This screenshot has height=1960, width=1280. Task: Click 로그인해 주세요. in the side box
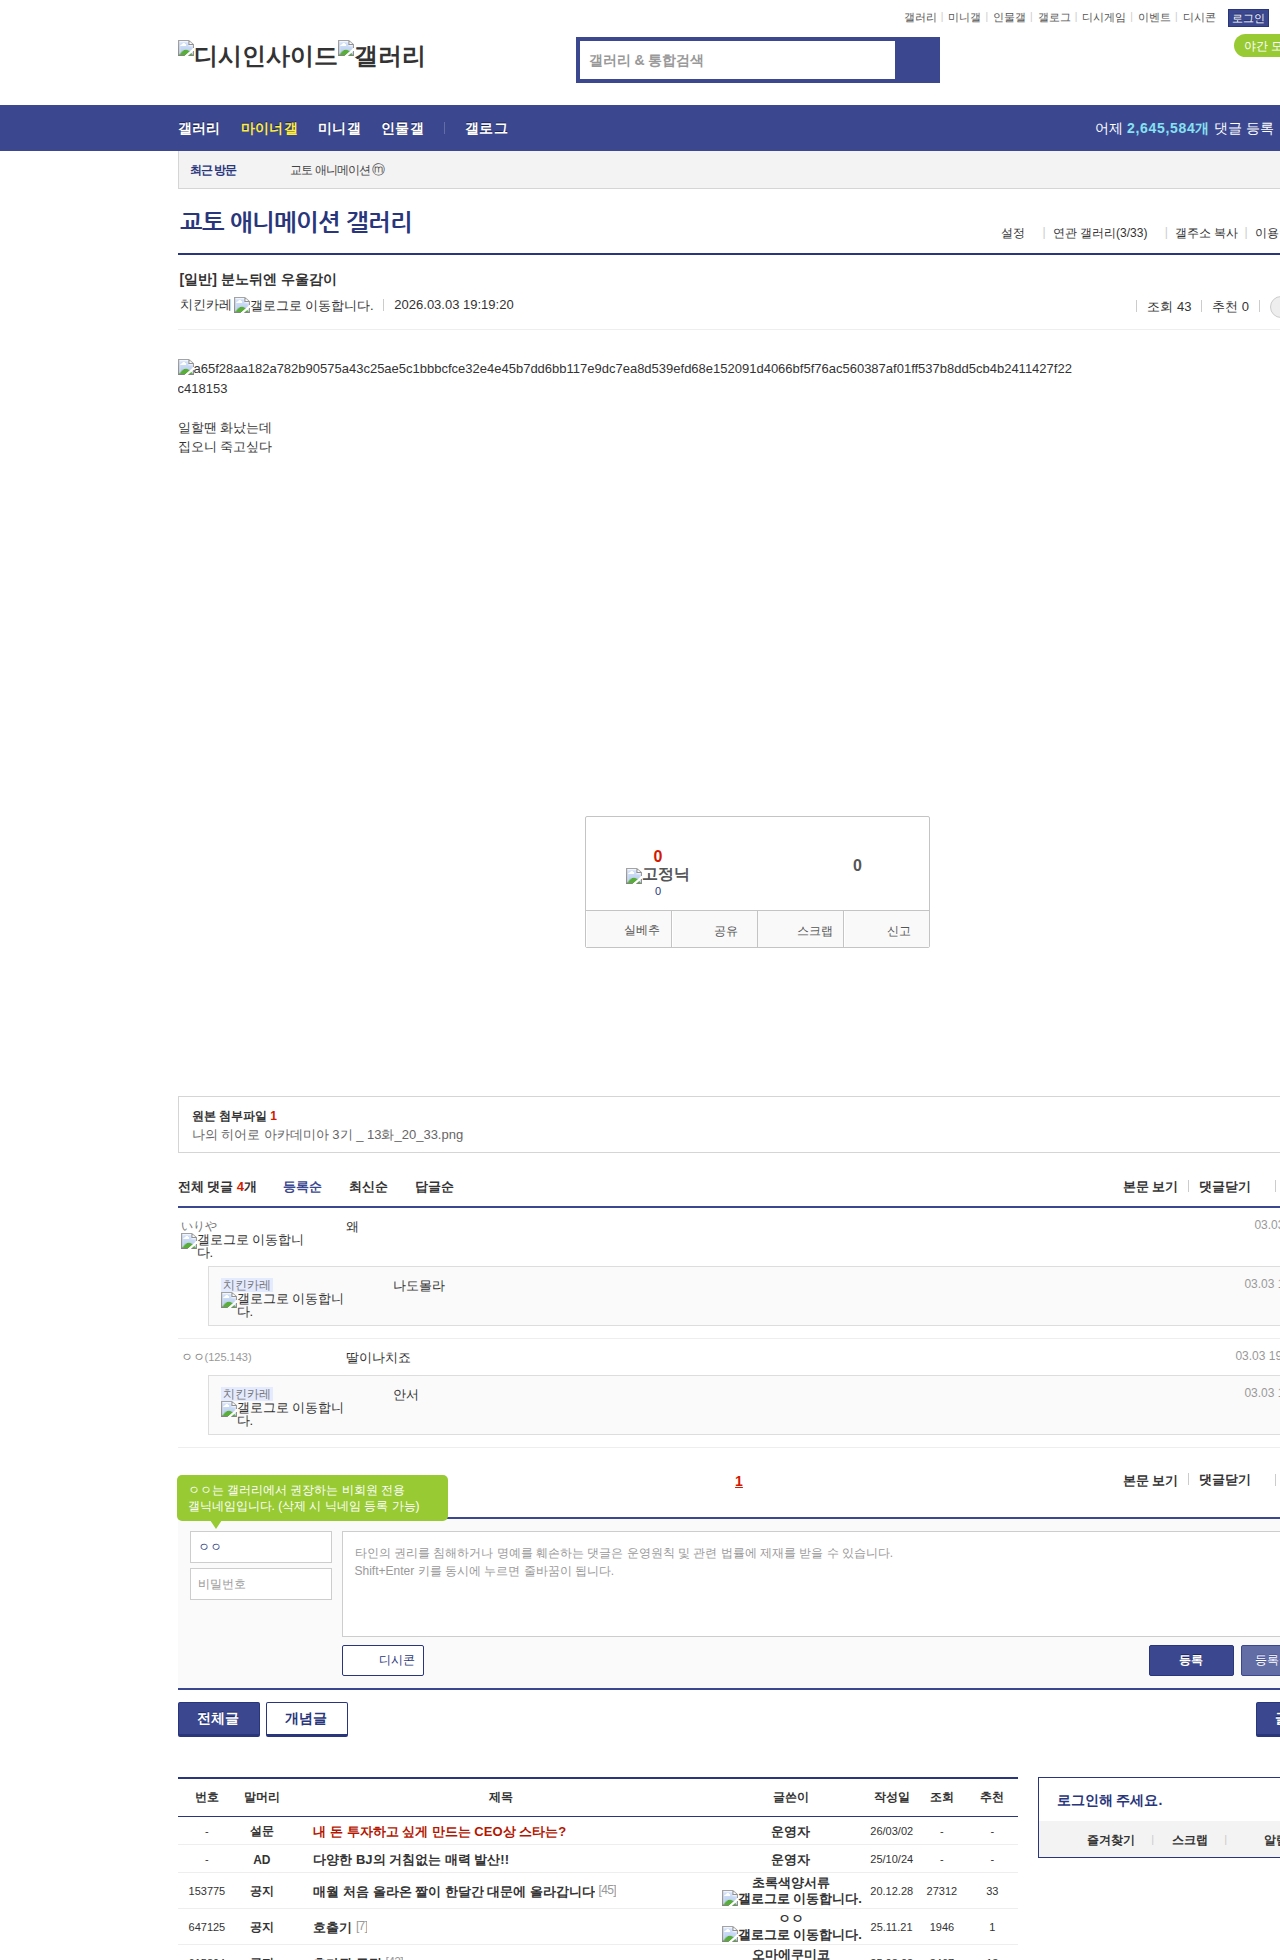point(1109,1800)
